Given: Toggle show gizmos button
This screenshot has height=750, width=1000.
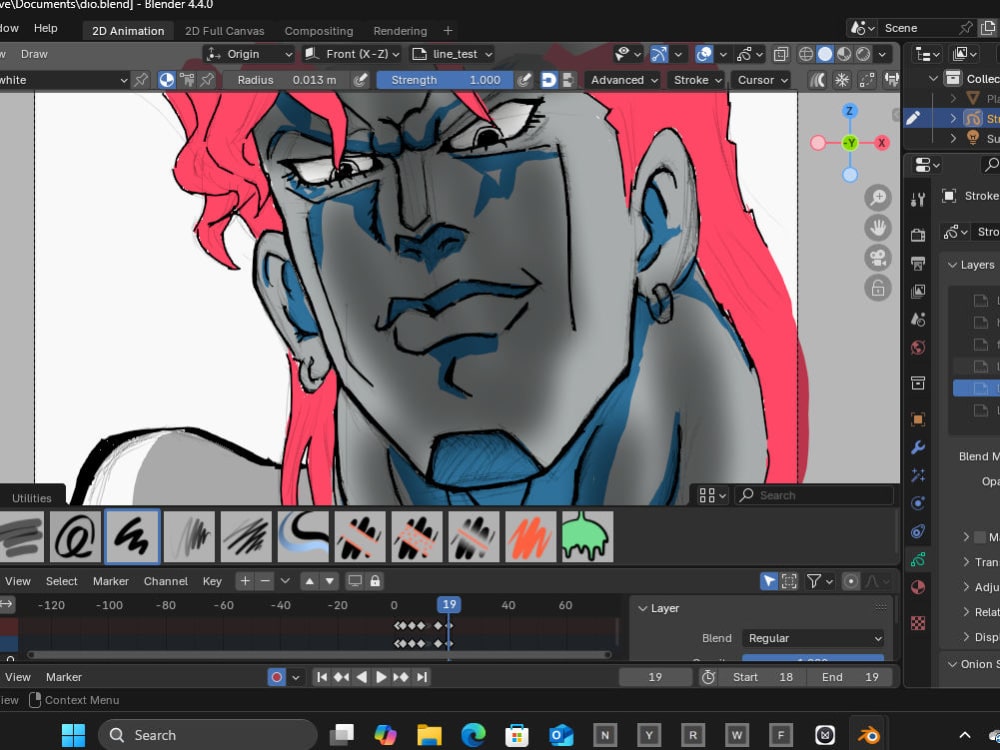Looking at the screenshot, I should coord(659,54).
